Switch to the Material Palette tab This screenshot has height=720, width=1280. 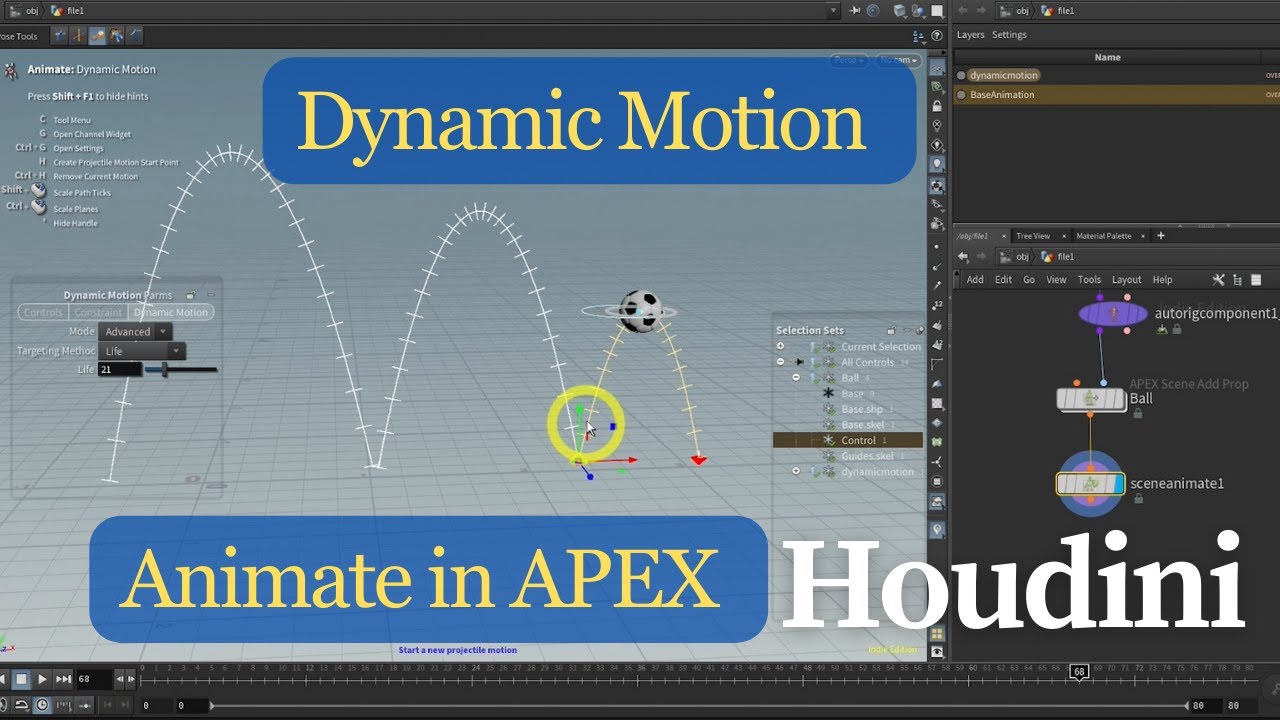pos(1104,236)
